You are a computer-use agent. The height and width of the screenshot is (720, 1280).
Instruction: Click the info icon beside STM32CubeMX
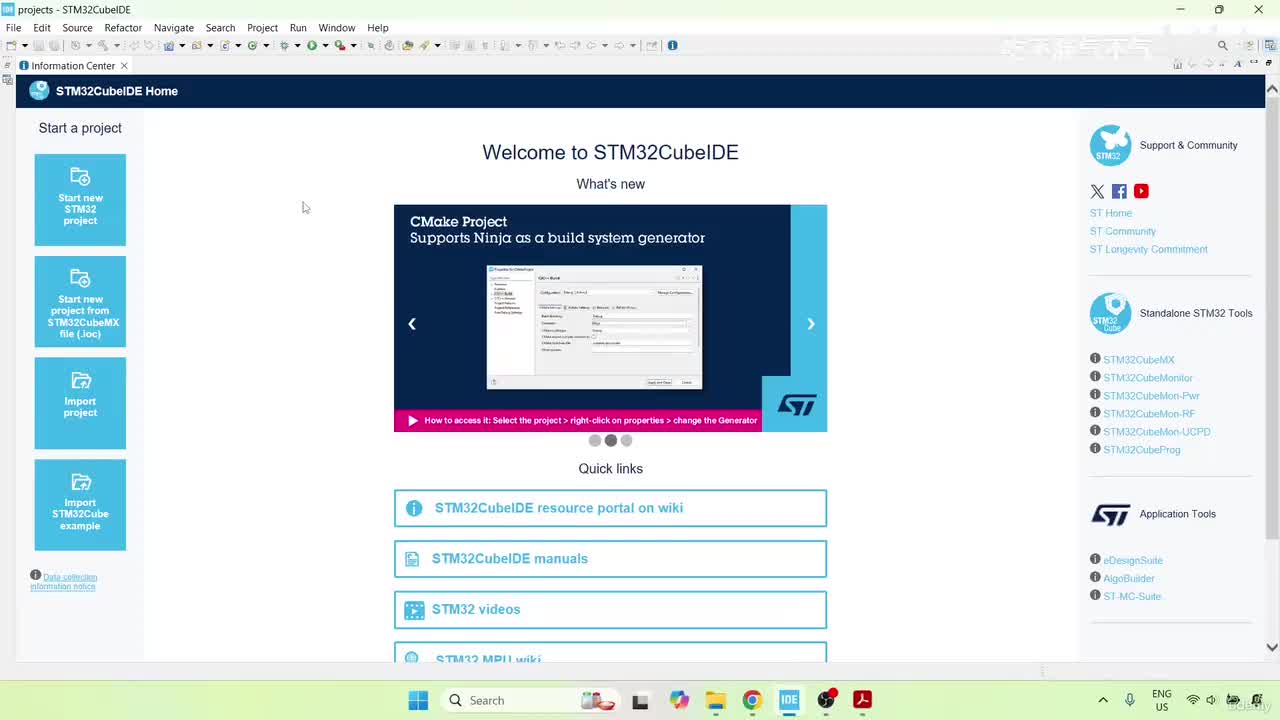[1095, 359]
